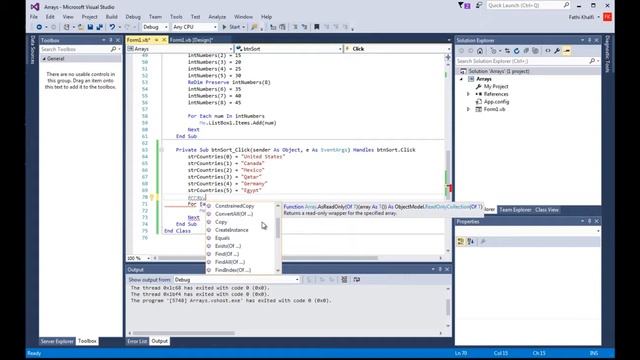Toggle word wrap in Output toolbar

coord(357,280)
